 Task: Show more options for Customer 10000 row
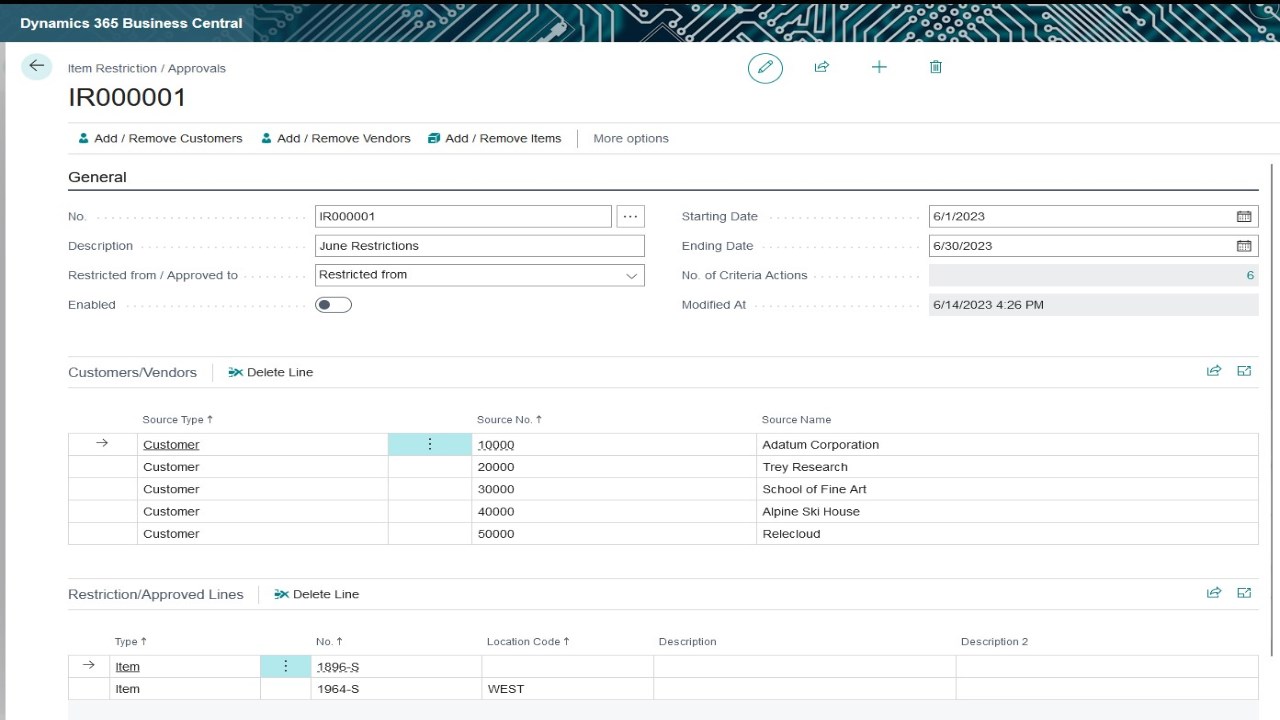[x=430, y=444]
